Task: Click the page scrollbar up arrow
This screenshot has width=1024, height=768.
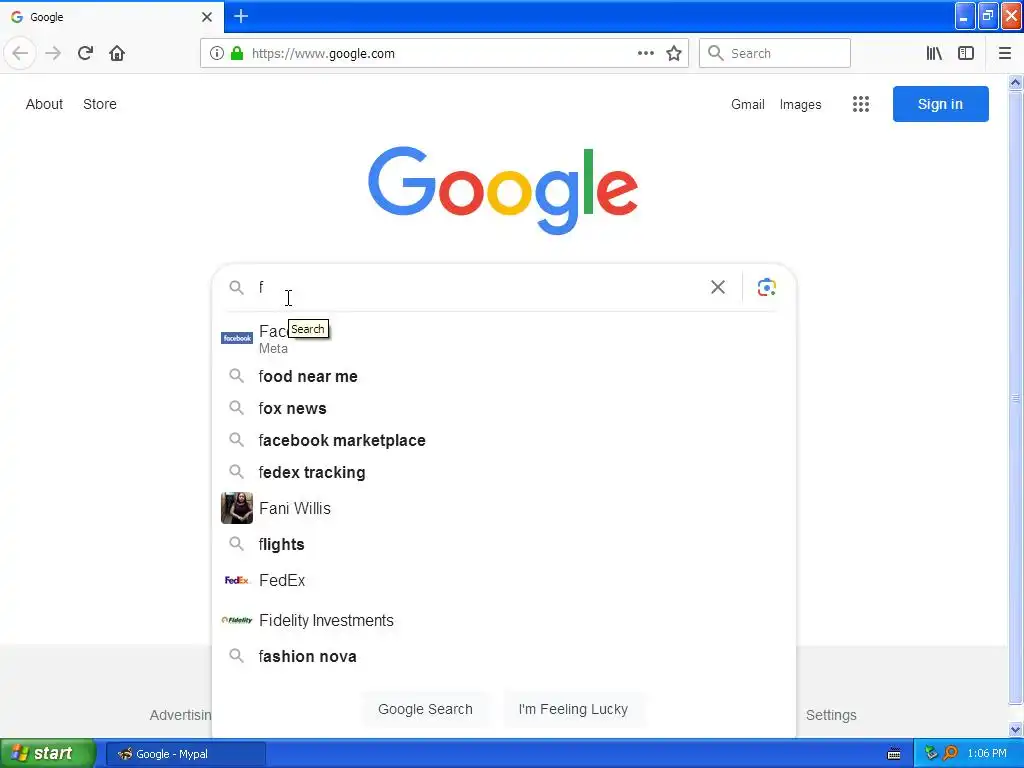Action: [x=1016, y=82]
